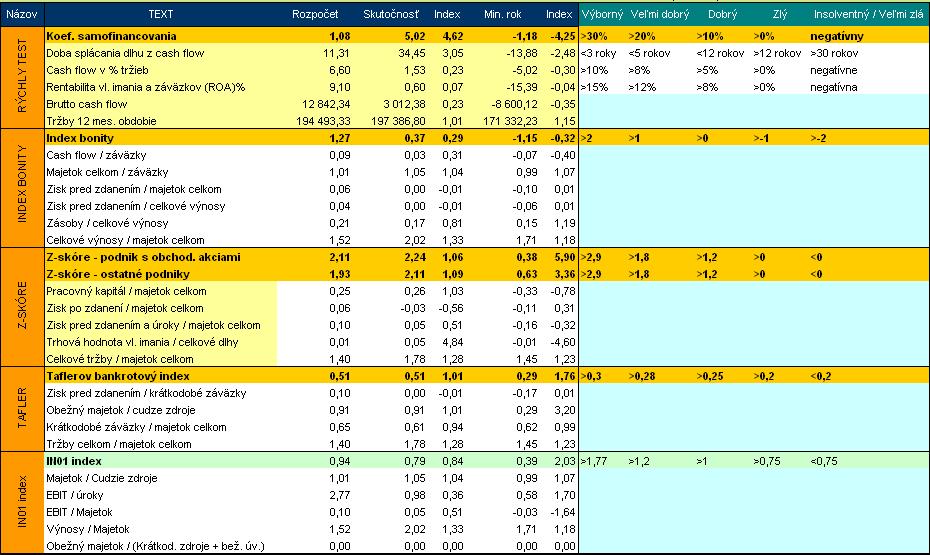Click the Rozpočet column header
Image resolution: width=930 pixels, height=555 pixels.
coord(315,14)
